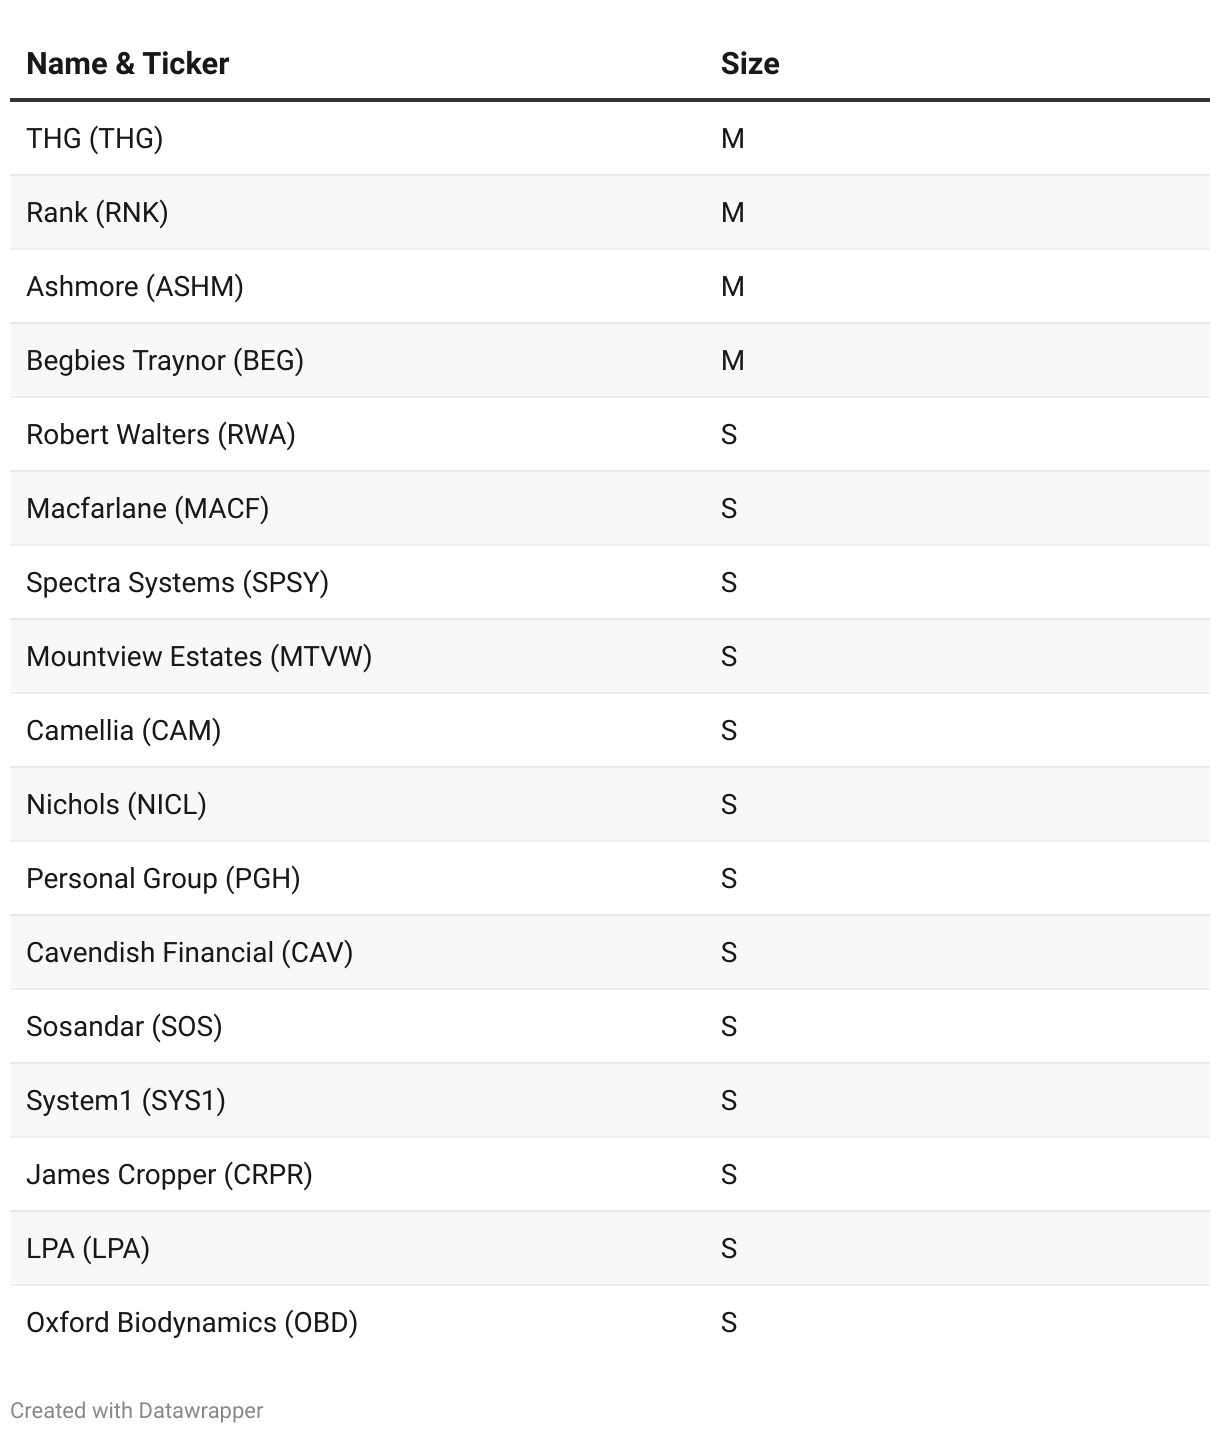The image size is (1220, 1434).
Task: Select the Robert Walters (RWA) row
Action: tap(161, 434)
